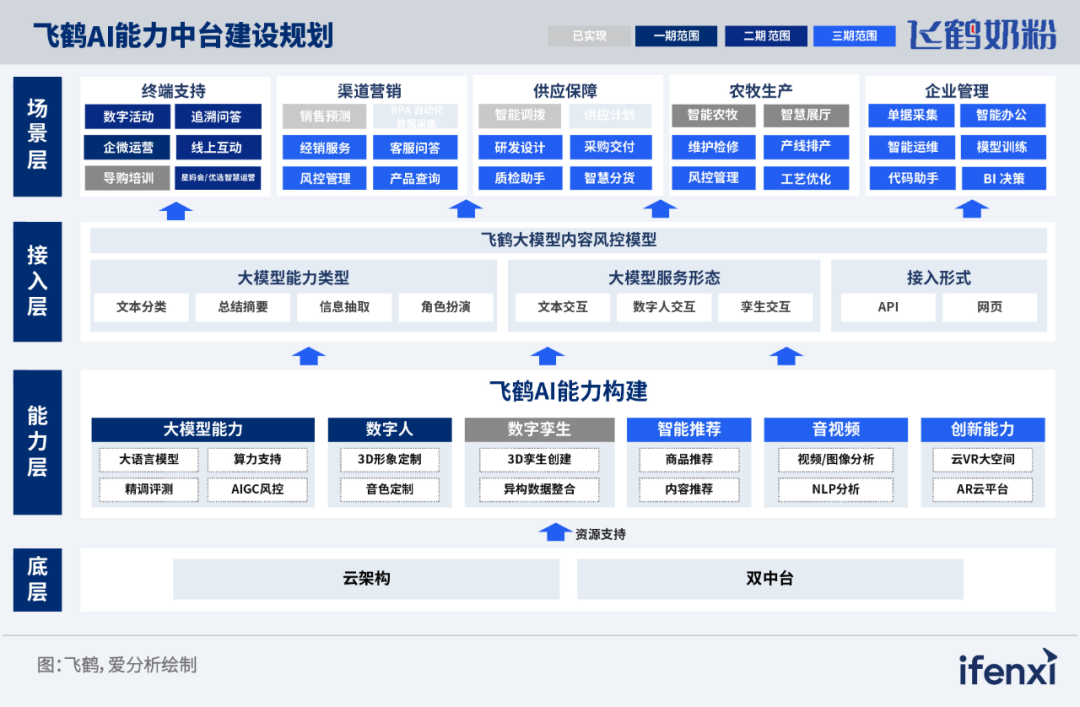Click the 工艺优化 box
Screen dimensions: 1080x707
coord(806,178)
